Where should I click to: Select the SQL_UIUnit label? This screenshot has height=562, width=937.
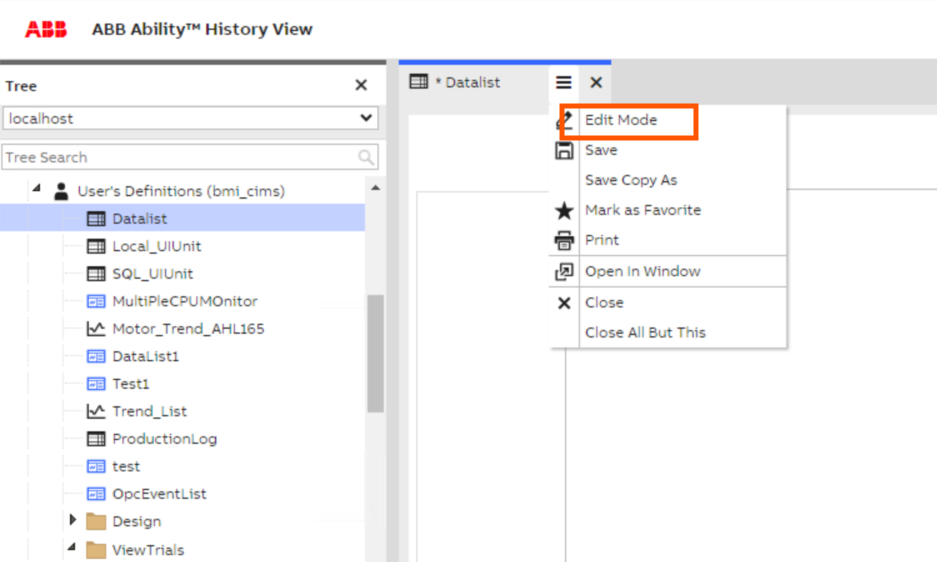click(x=152, y=274)
